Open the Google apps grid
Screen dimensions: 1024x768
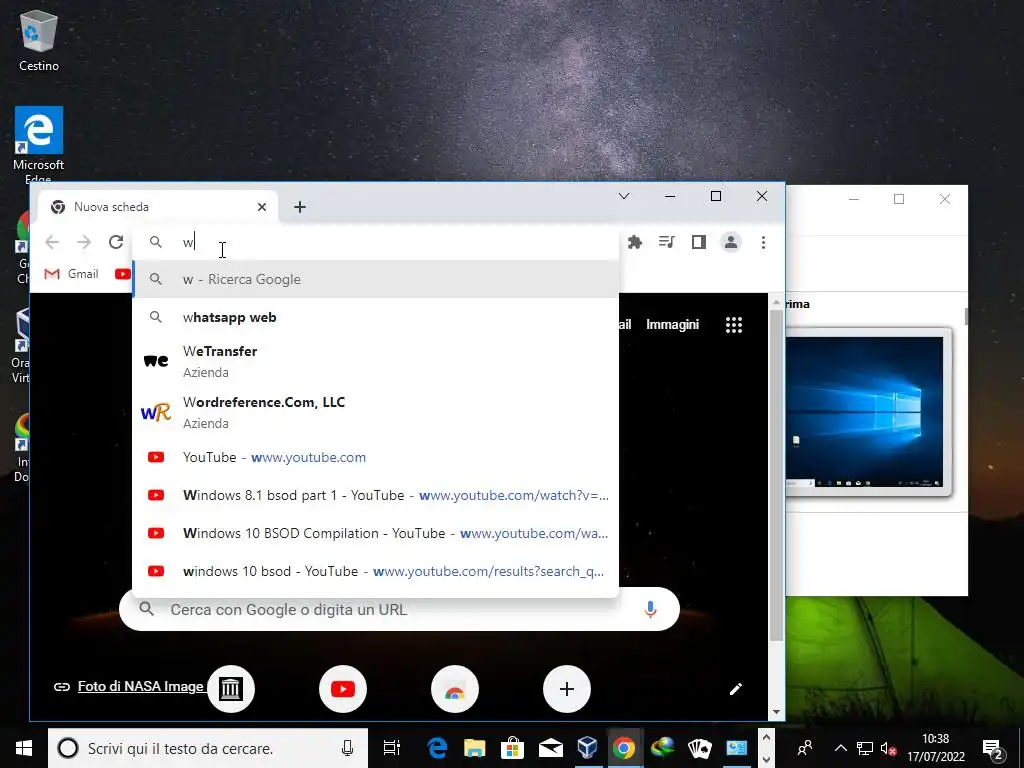[x=734, y=325]
